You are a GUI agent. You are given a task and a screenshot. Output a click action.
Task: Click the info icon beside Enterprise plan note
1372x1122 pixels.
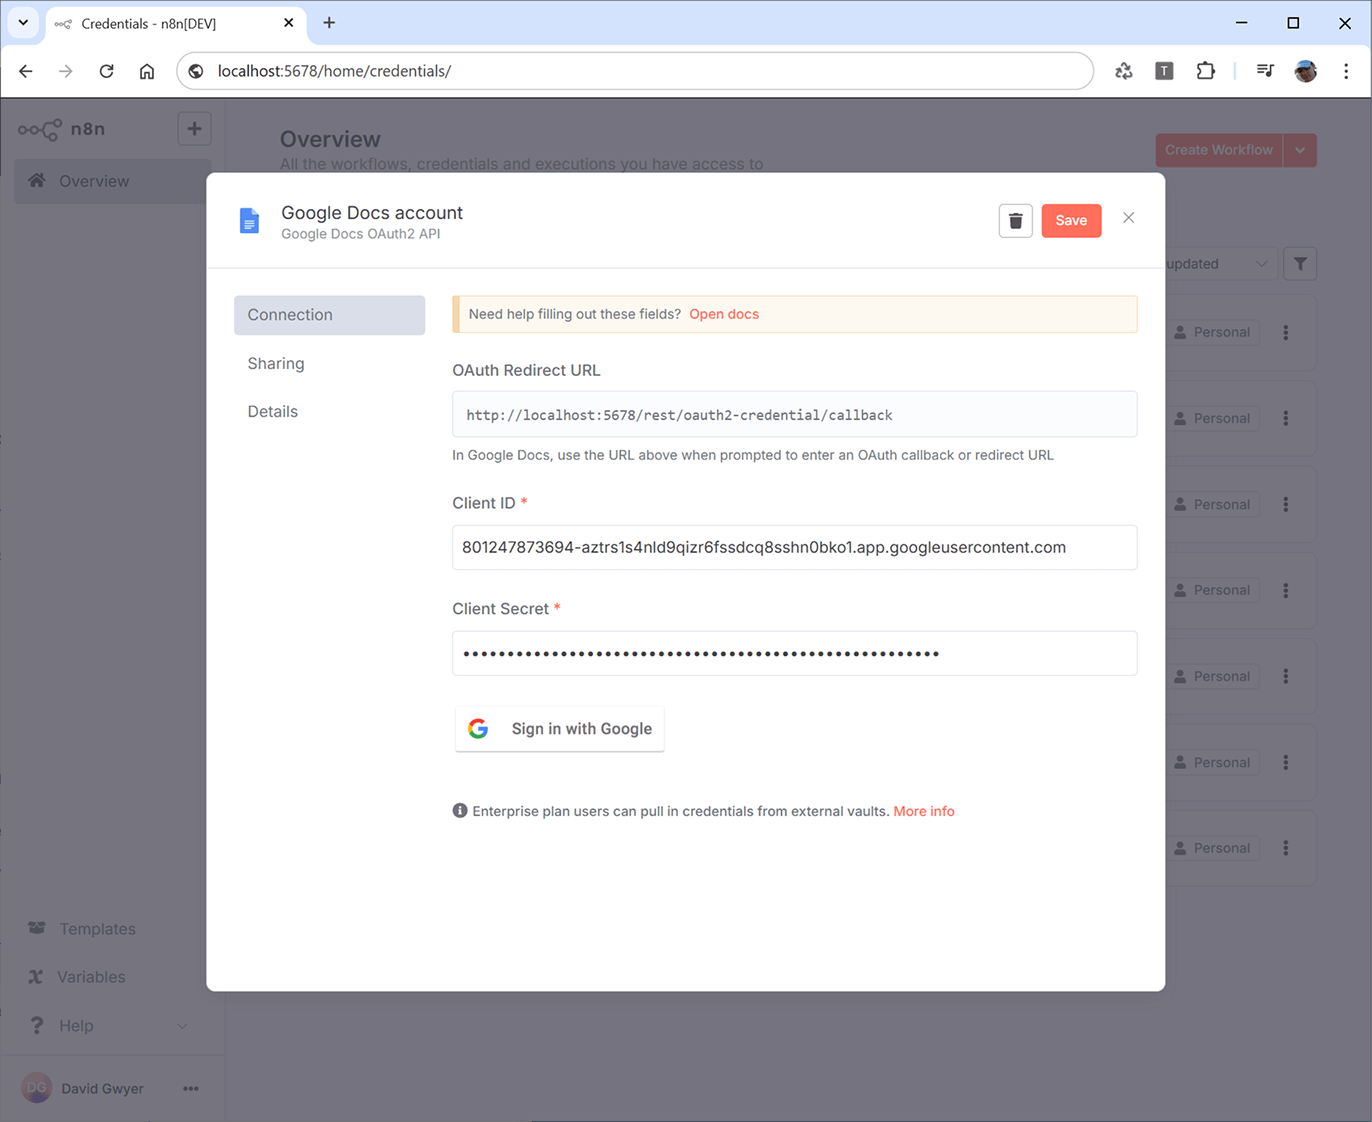(x=460, y=811)
